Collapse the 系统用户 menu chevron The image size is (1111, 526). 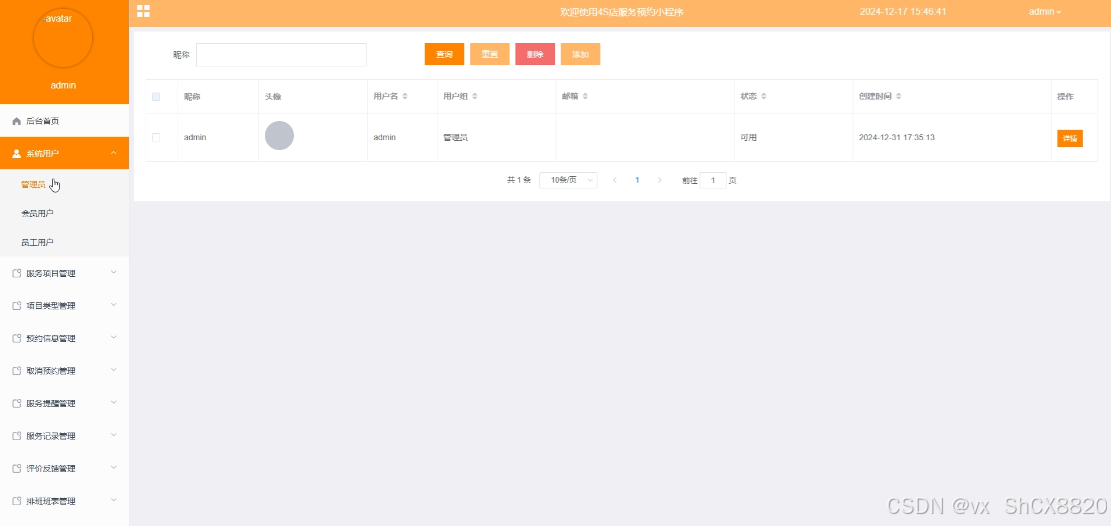tap(113, 152)
